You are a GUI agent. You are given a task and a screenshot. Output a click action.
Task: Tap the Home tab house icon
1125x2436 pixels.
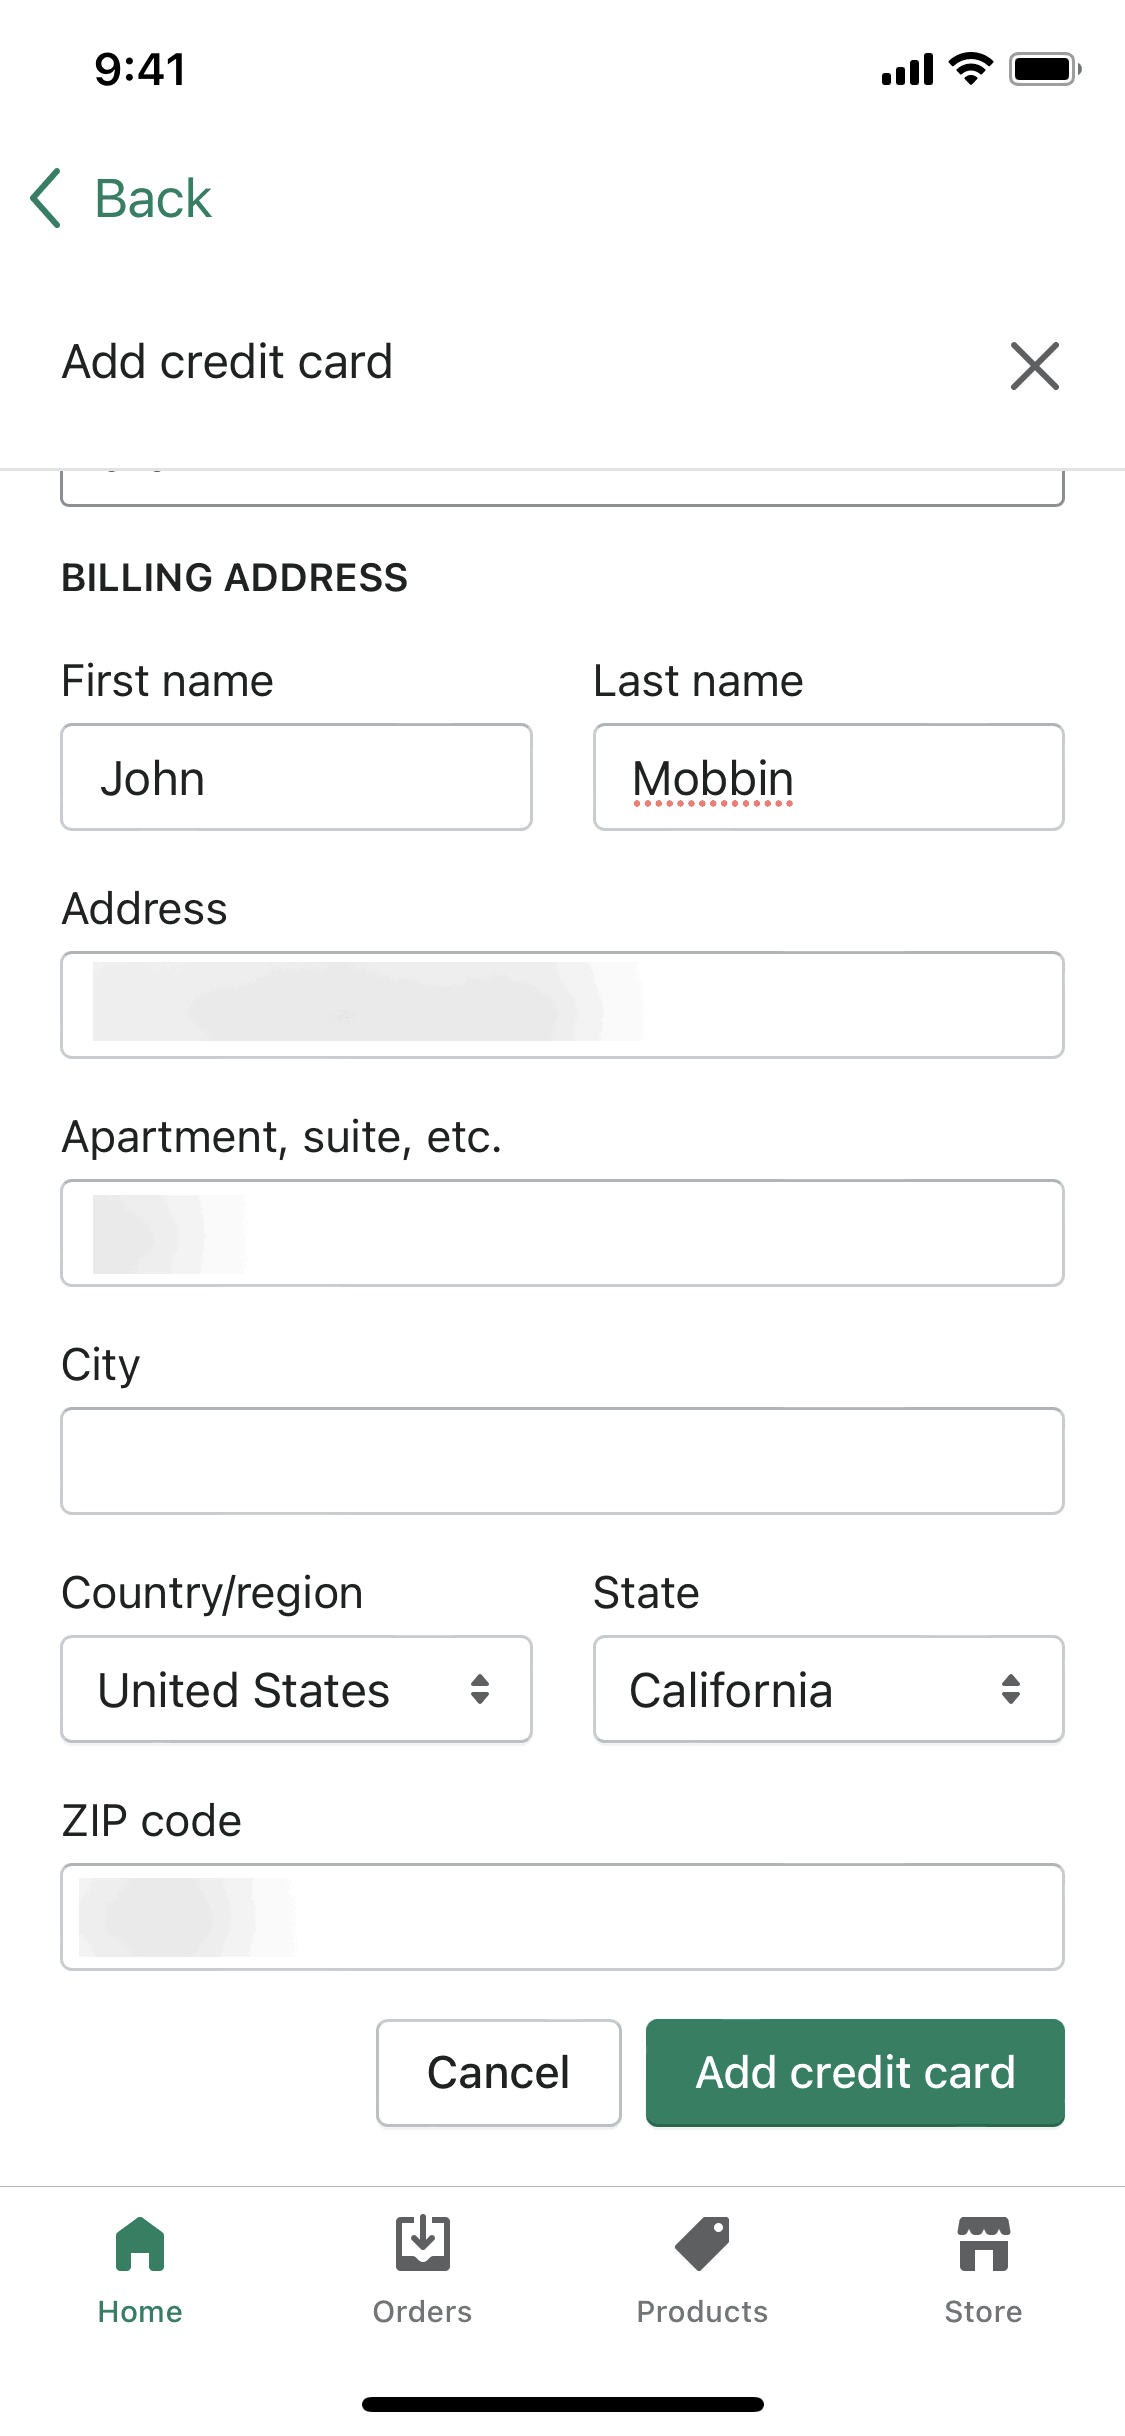140,2244
